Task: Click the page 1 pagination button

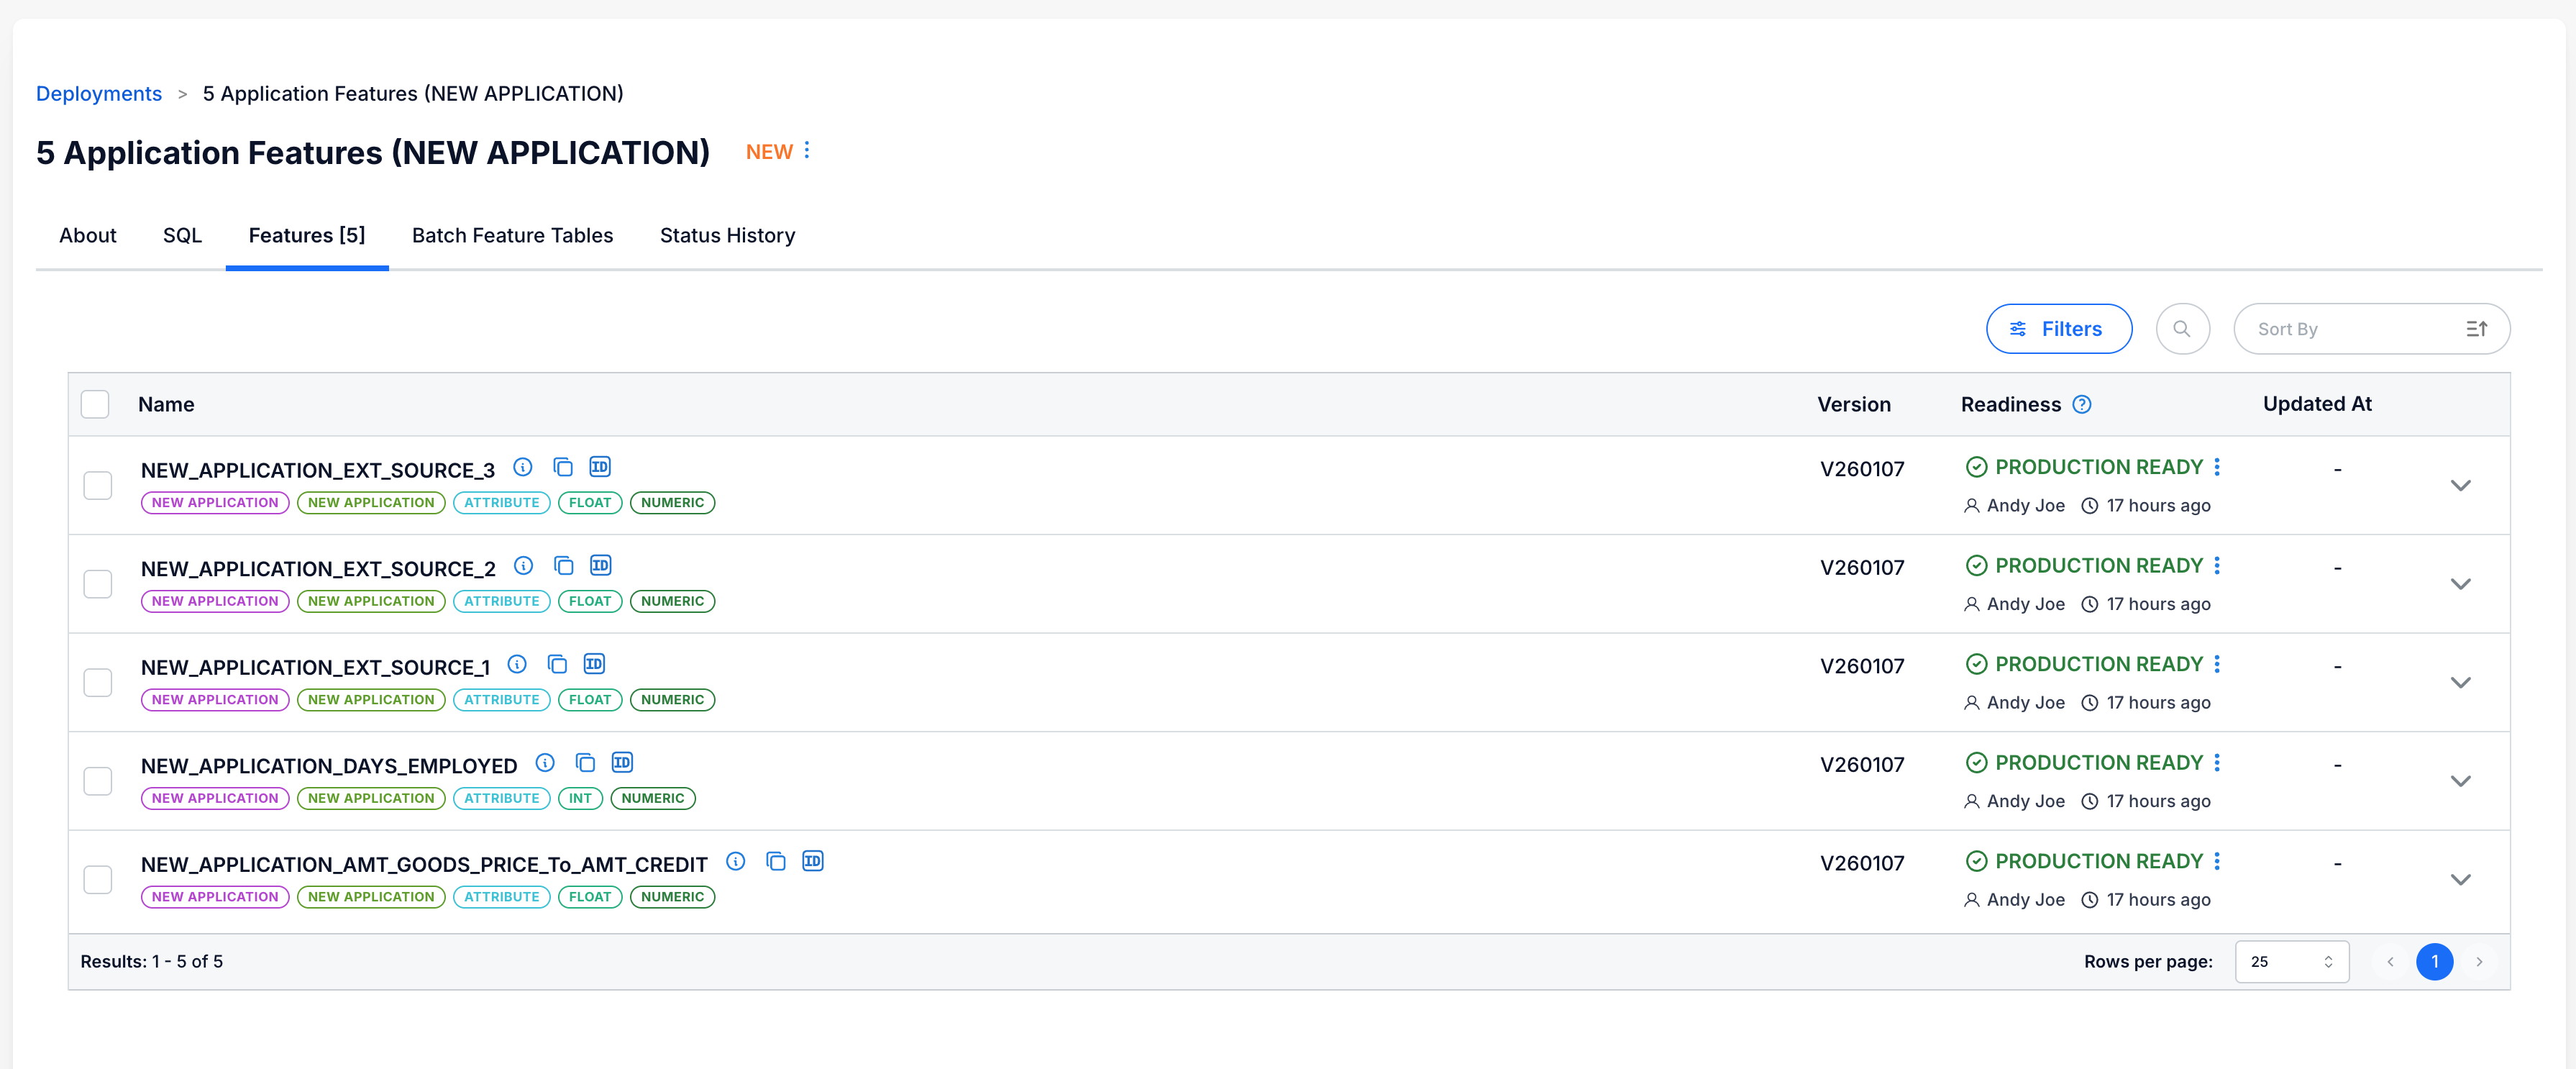Action: tap(2435, 961)
